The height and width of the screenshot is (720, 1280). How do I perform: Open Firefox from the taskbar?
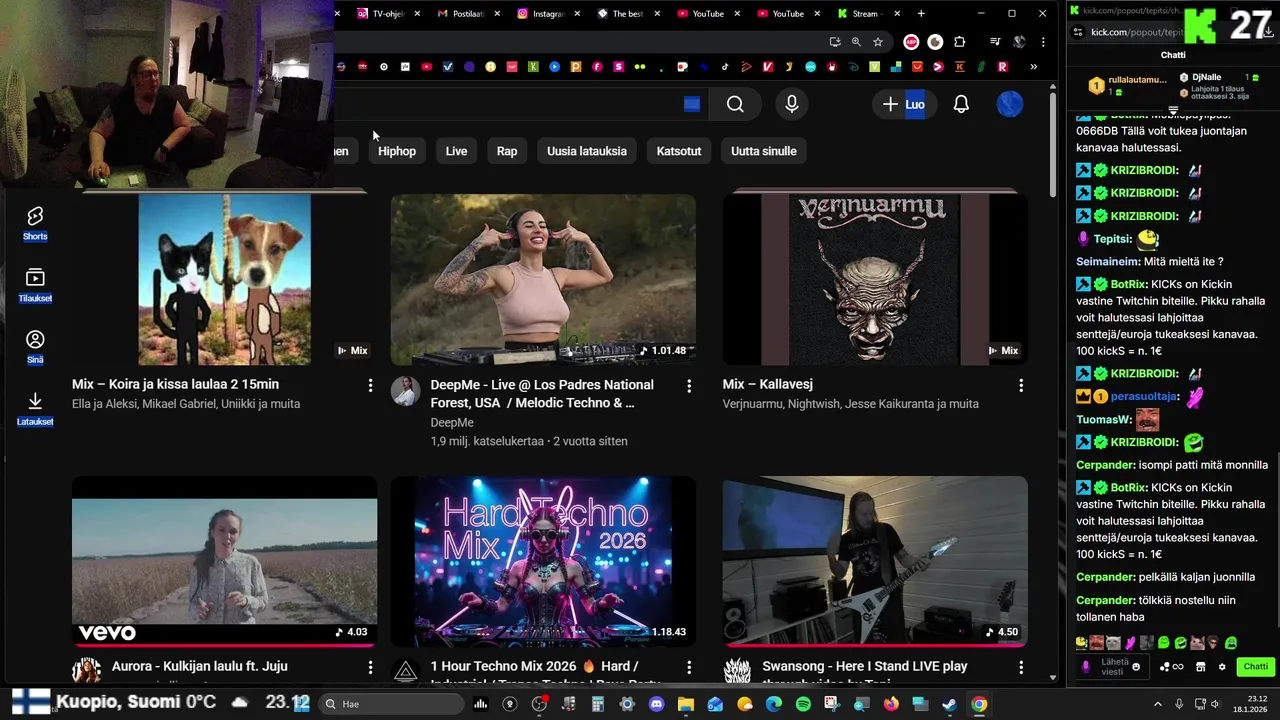tap(891, 704)
